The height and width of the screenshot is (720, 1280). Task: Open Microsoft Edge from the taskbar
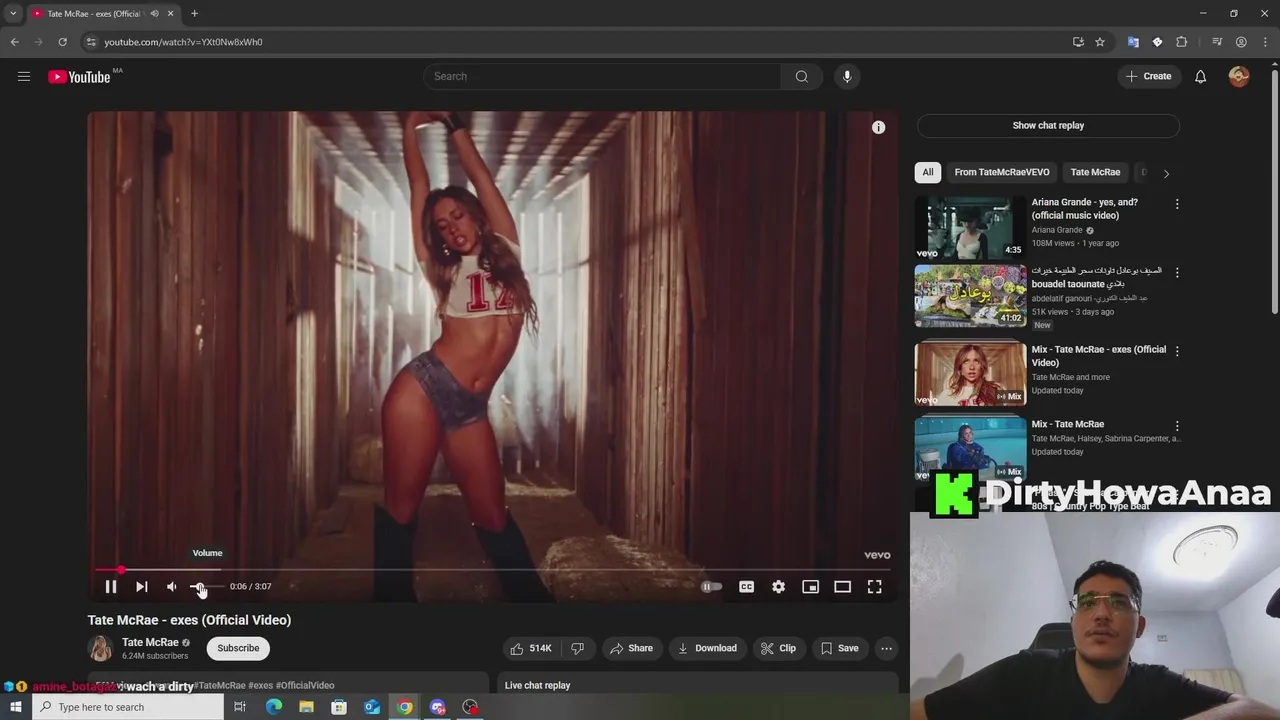(x=274, y=707)
